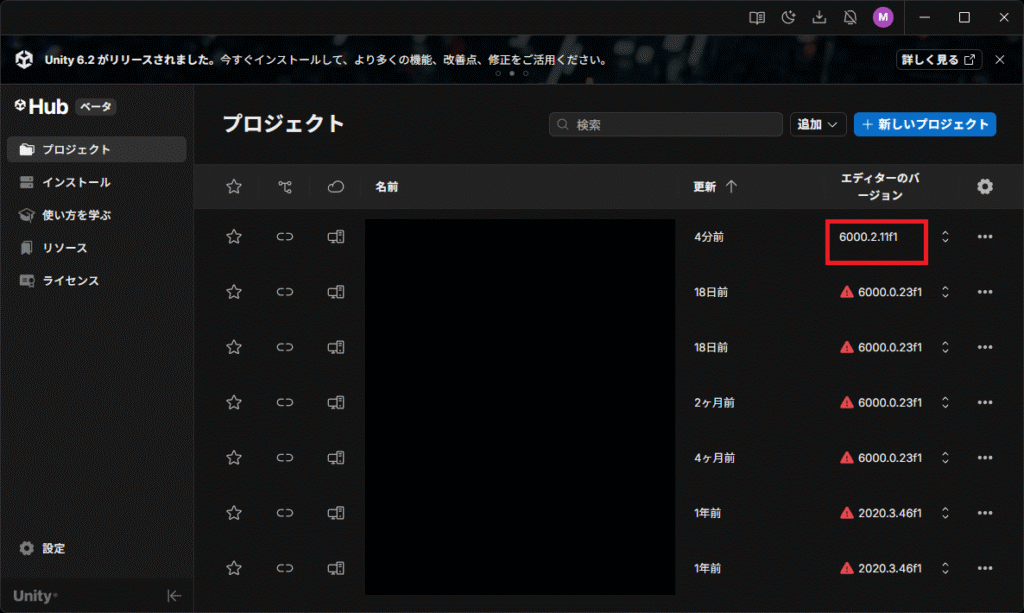The width and height of the screenshot is (1024, 613).
Task: Toggle dark mode moon icon in title bar
Action: (x=789, y=17)
